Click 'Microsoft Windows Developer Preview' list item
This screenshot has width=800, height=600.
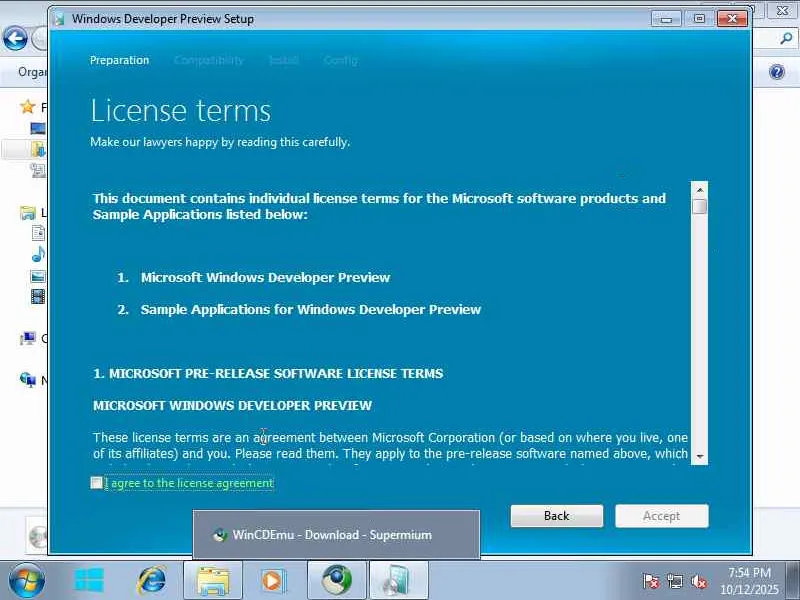coord(265,278)
